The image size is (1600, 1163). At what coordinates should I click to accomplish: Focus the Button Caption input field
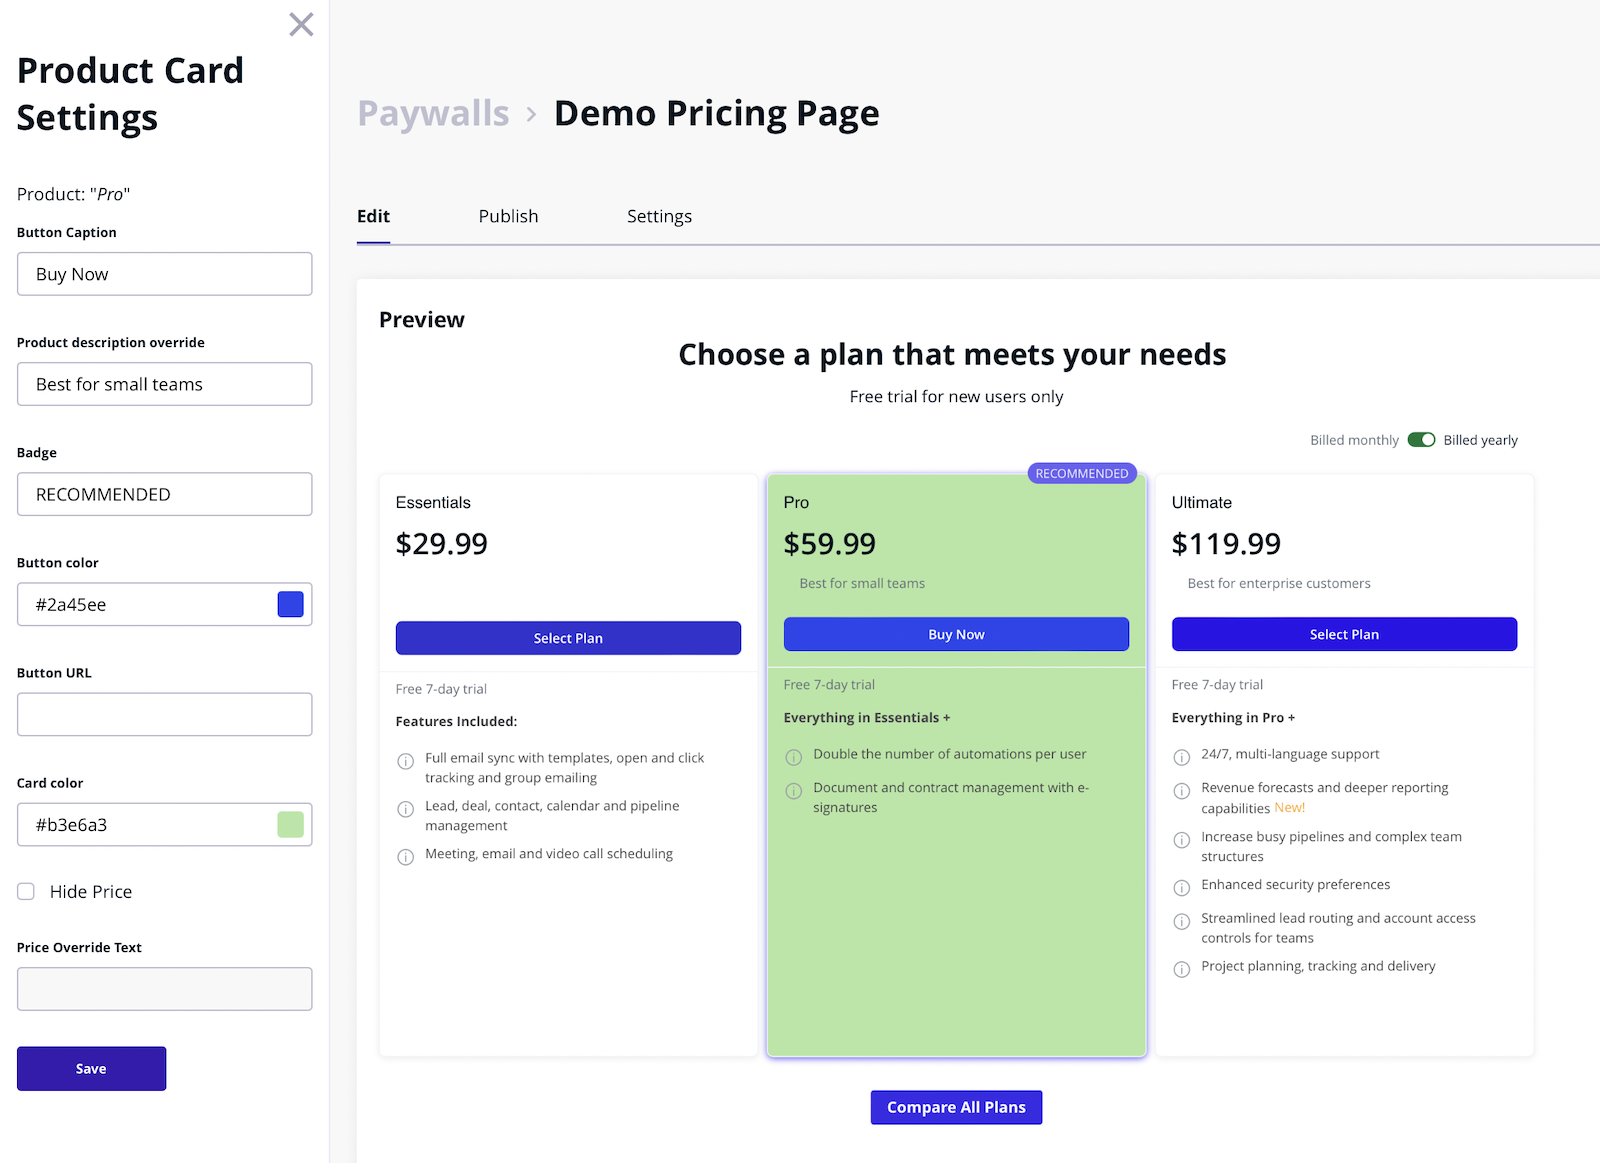tap(164, 274)
